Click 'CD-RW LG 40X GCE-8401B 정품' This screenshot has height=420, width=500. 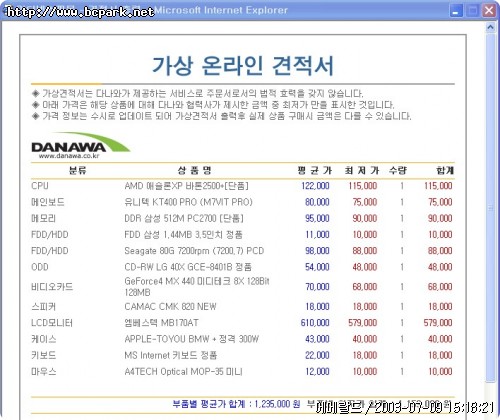tap(188, 267)
